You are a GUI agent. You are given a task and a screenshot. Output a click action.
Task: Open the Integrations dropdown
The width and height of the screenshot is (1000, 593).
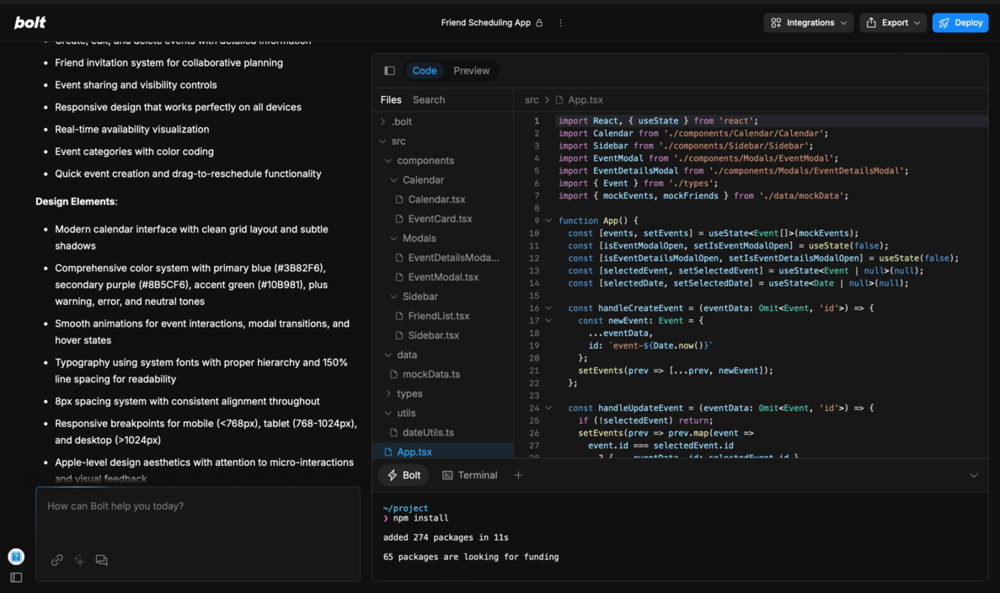pos(809,23)
